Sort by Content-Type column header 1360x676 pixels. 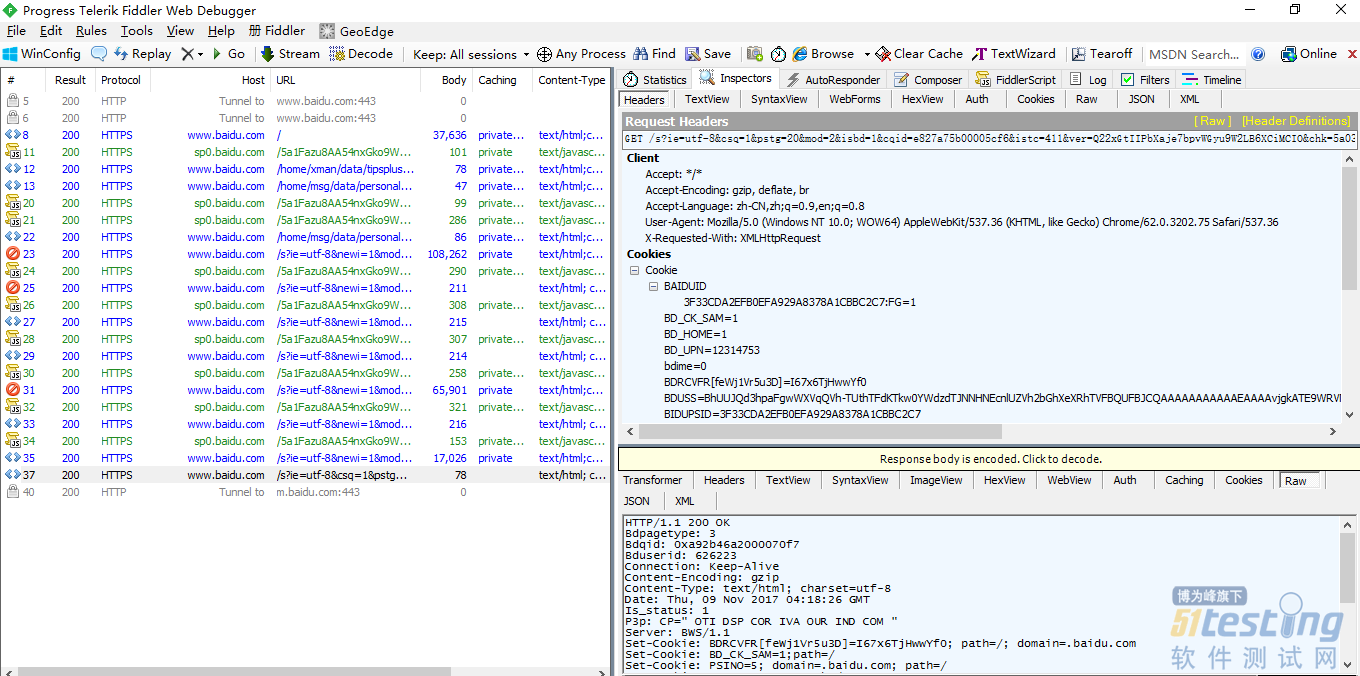pyautogui.click(x=571, y=80)
